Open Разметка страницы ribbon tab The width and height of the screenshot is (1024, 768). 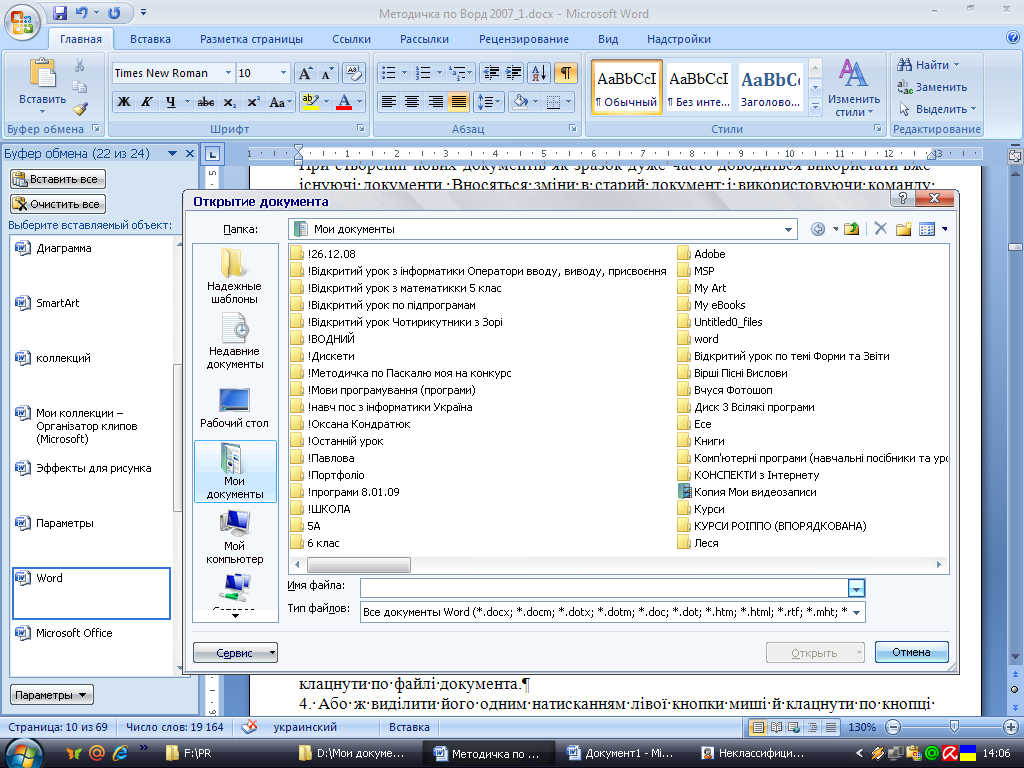[251, 39]
